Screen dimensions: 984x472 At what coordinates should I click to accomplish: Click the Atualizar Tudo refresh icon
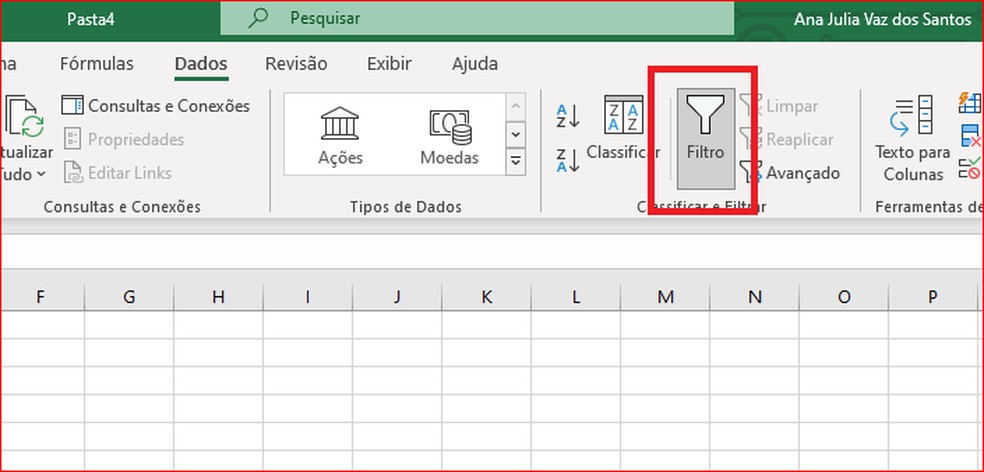[x=24, y=117]
